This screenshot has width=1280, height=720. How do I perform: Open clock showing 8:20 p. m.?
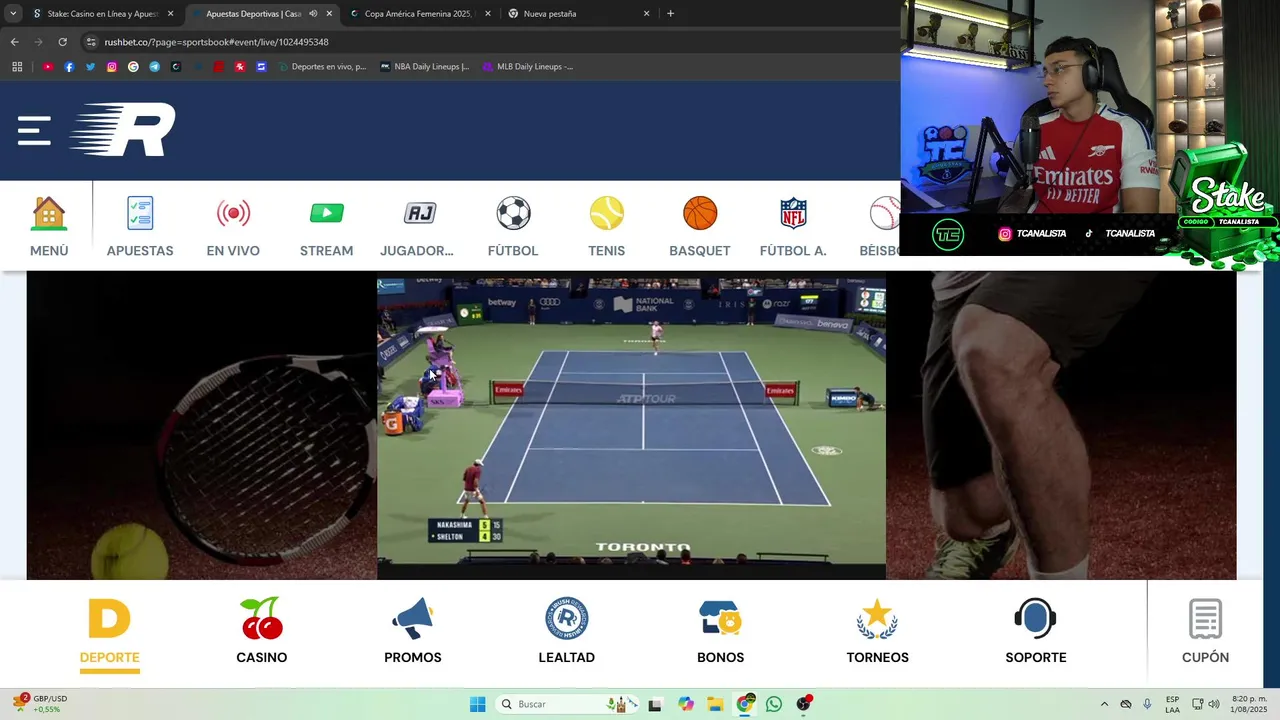click(x=1249, y=704)
